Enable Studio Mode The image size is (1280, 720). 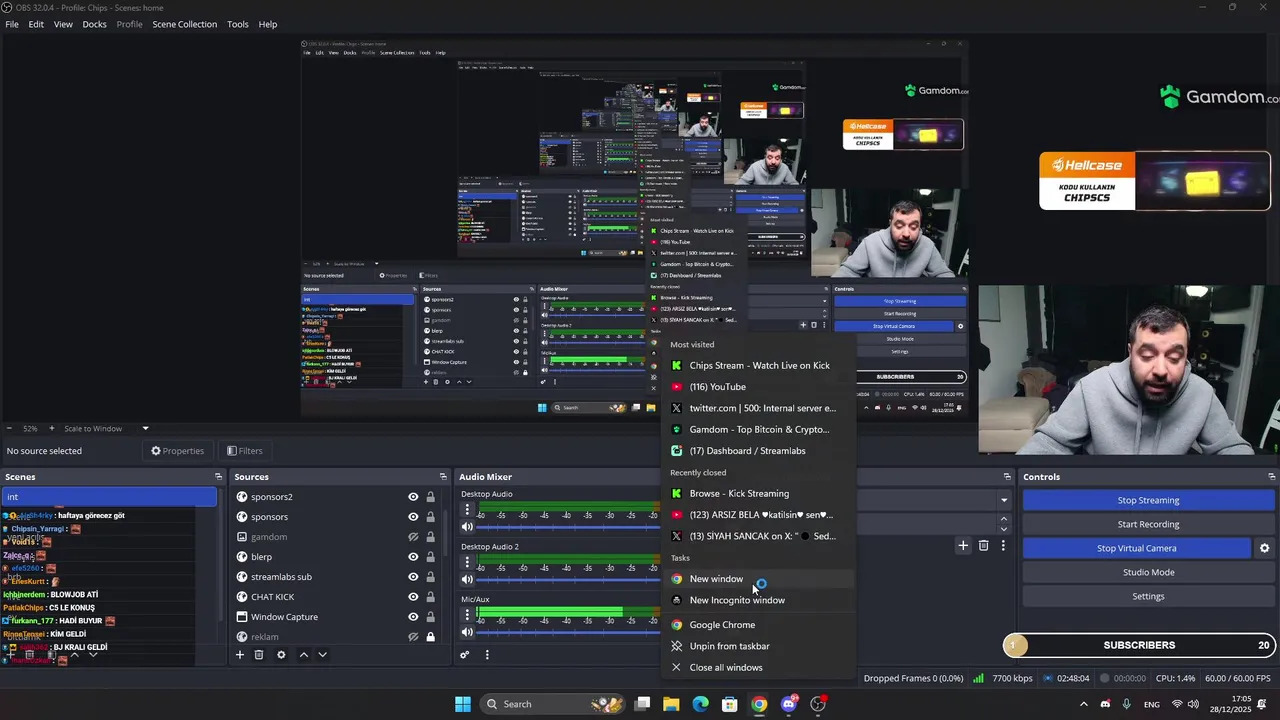(x=1148, y=572)
